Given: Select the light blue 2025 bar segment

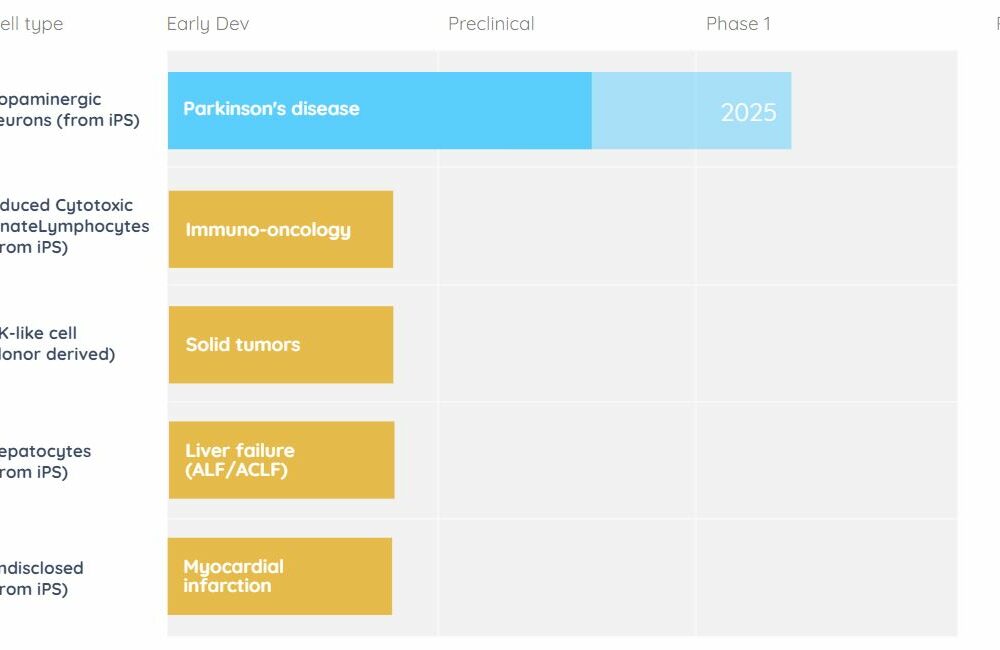Looking at the screenshot, I should 691,110.
